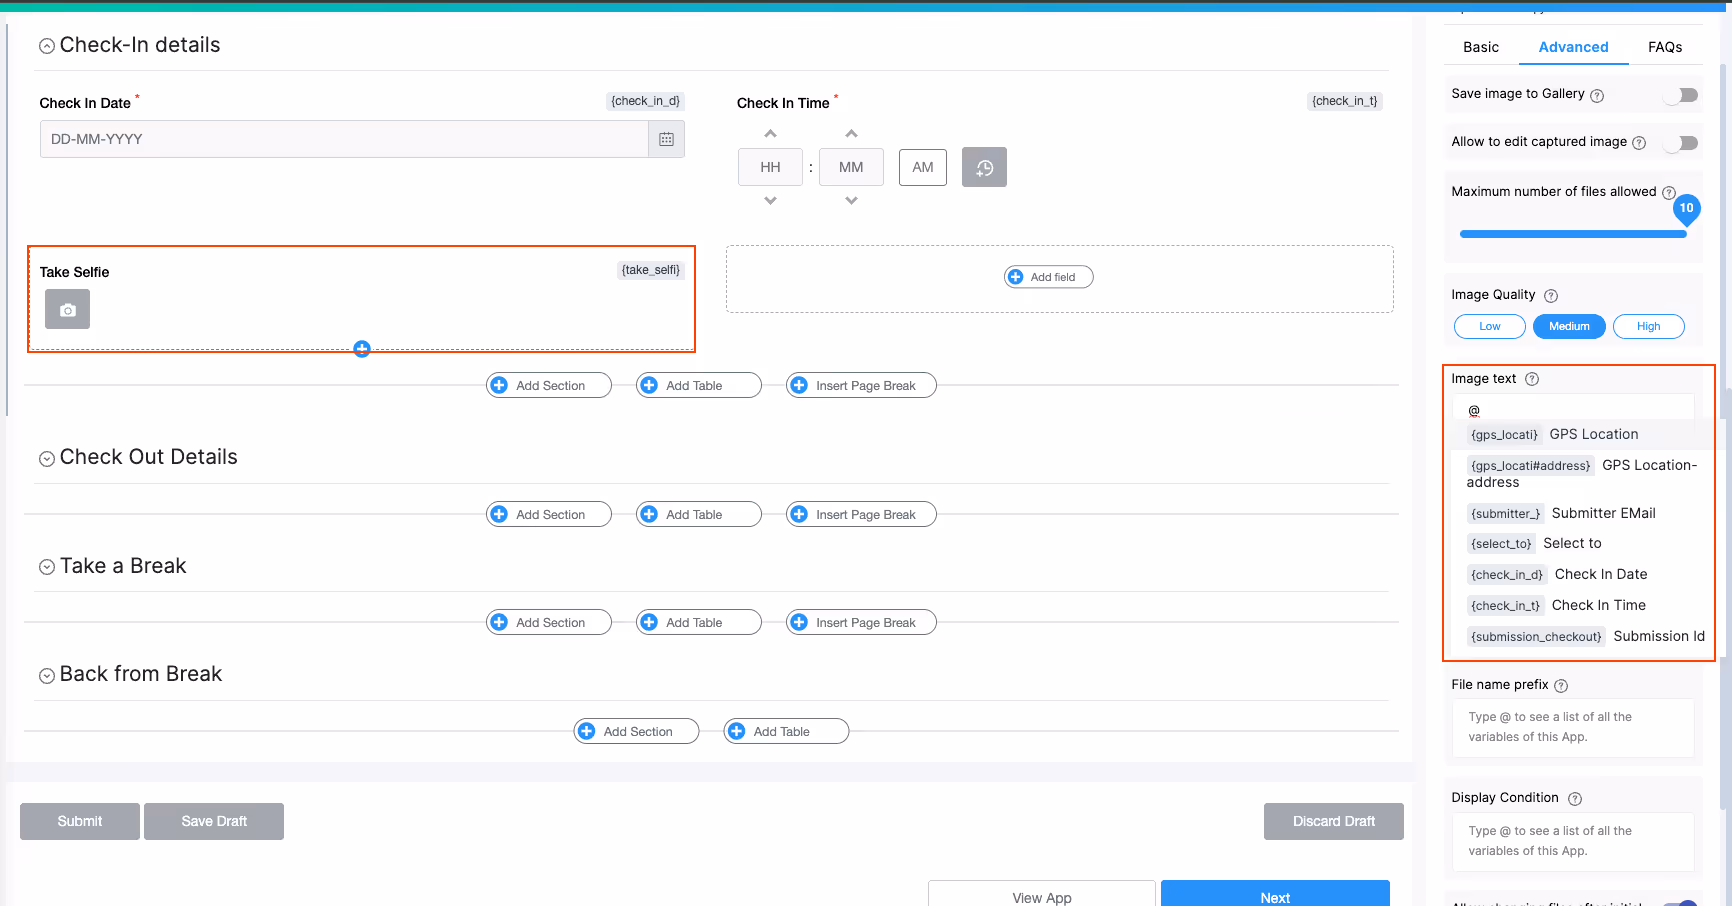
Task: Open the calendar picker for Check In Date
Action: coord(666,139)
